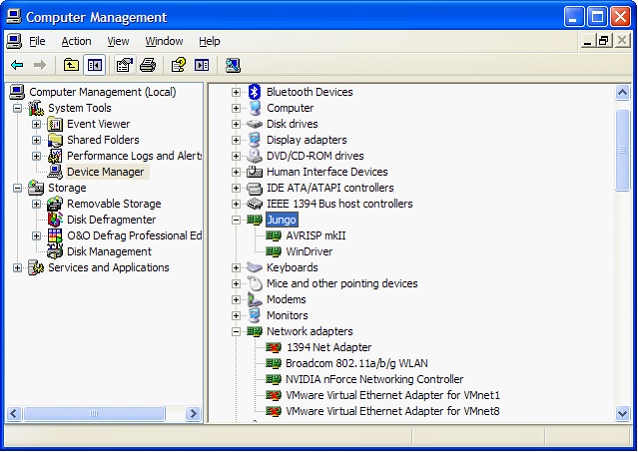Select NVIDIA nForce Networking Controller
Image resolution: width=638 pixels, height=452 pixels.
374,379
